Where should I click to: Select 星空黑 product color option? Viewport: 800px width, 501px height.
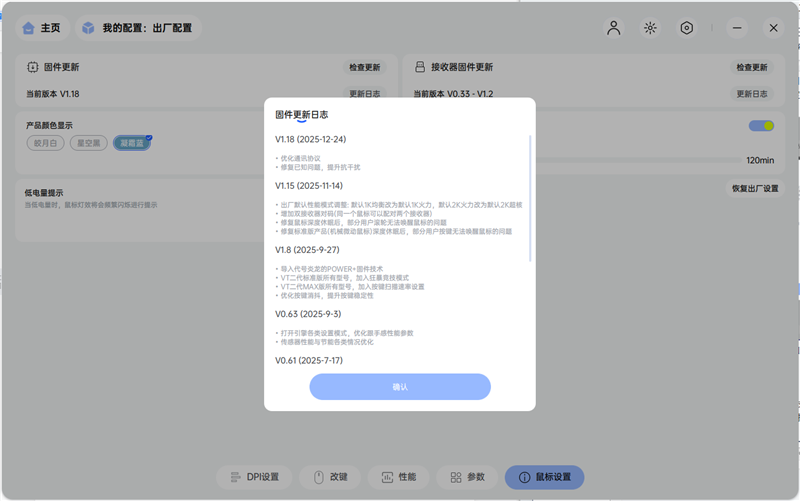tap(89, 143)
